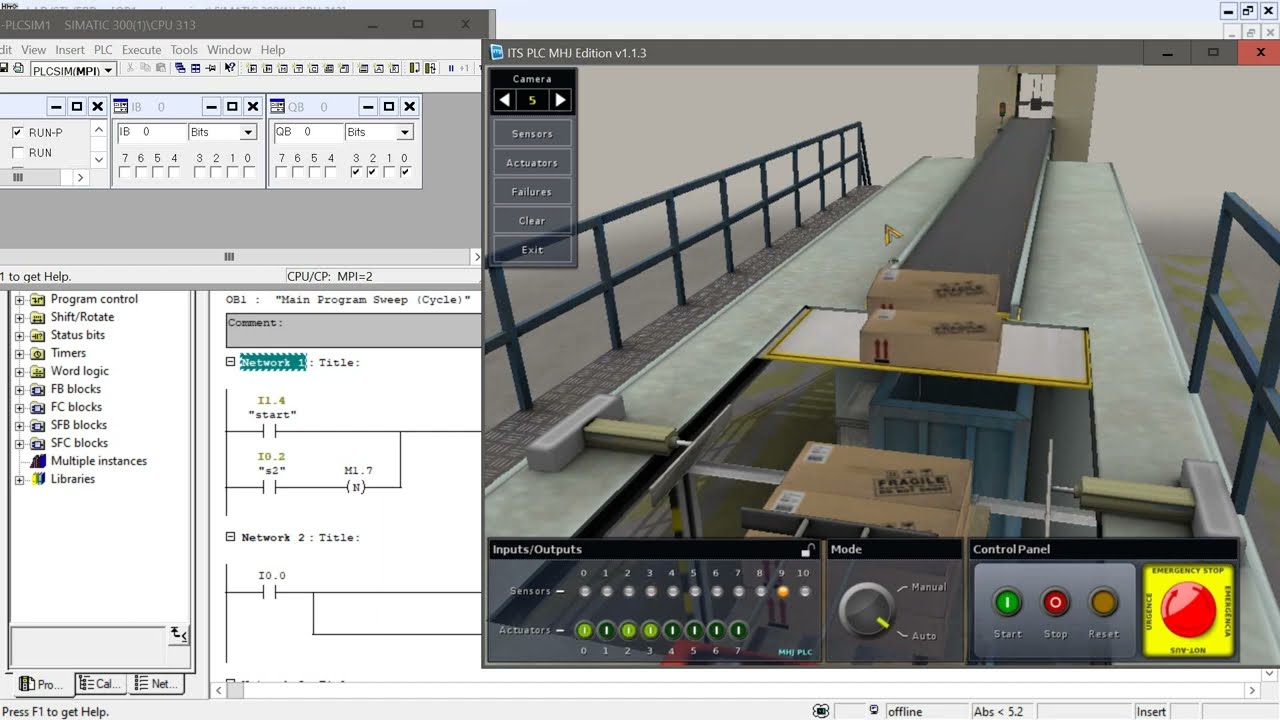Open the PLCSIM(MPI) connection dropdown
The width and height of the screenshot is (1280, 720).
(108, 70)
